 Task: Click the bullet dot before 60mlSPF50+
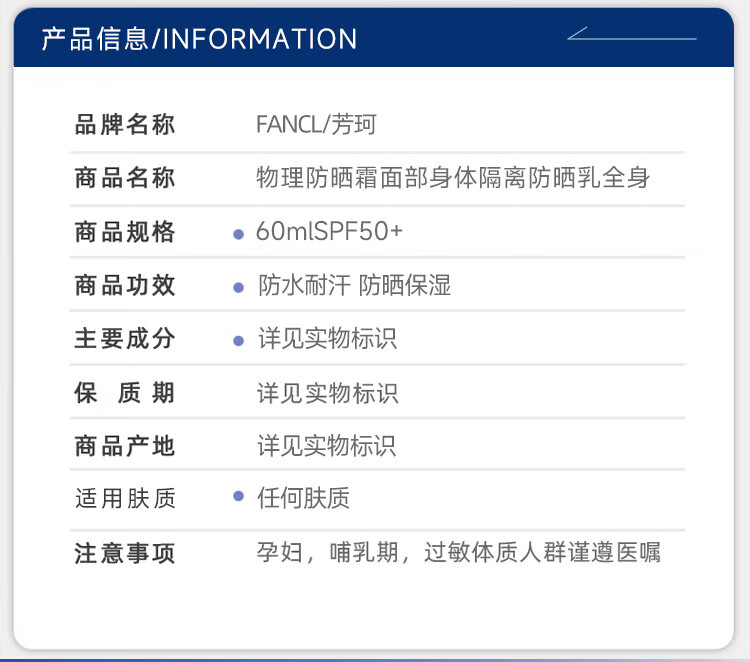[x=238, y=234]
